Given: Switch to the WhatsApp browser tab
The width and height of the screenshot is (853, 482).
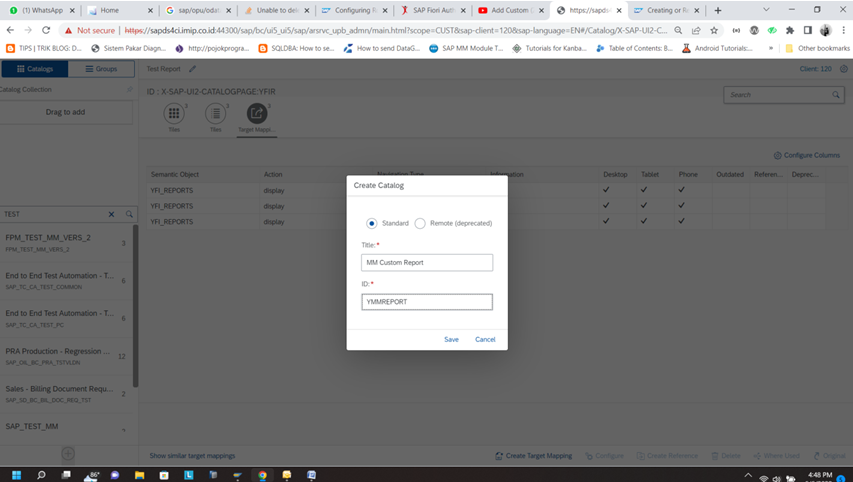Looking at the screenshot, I should point(42,10).
